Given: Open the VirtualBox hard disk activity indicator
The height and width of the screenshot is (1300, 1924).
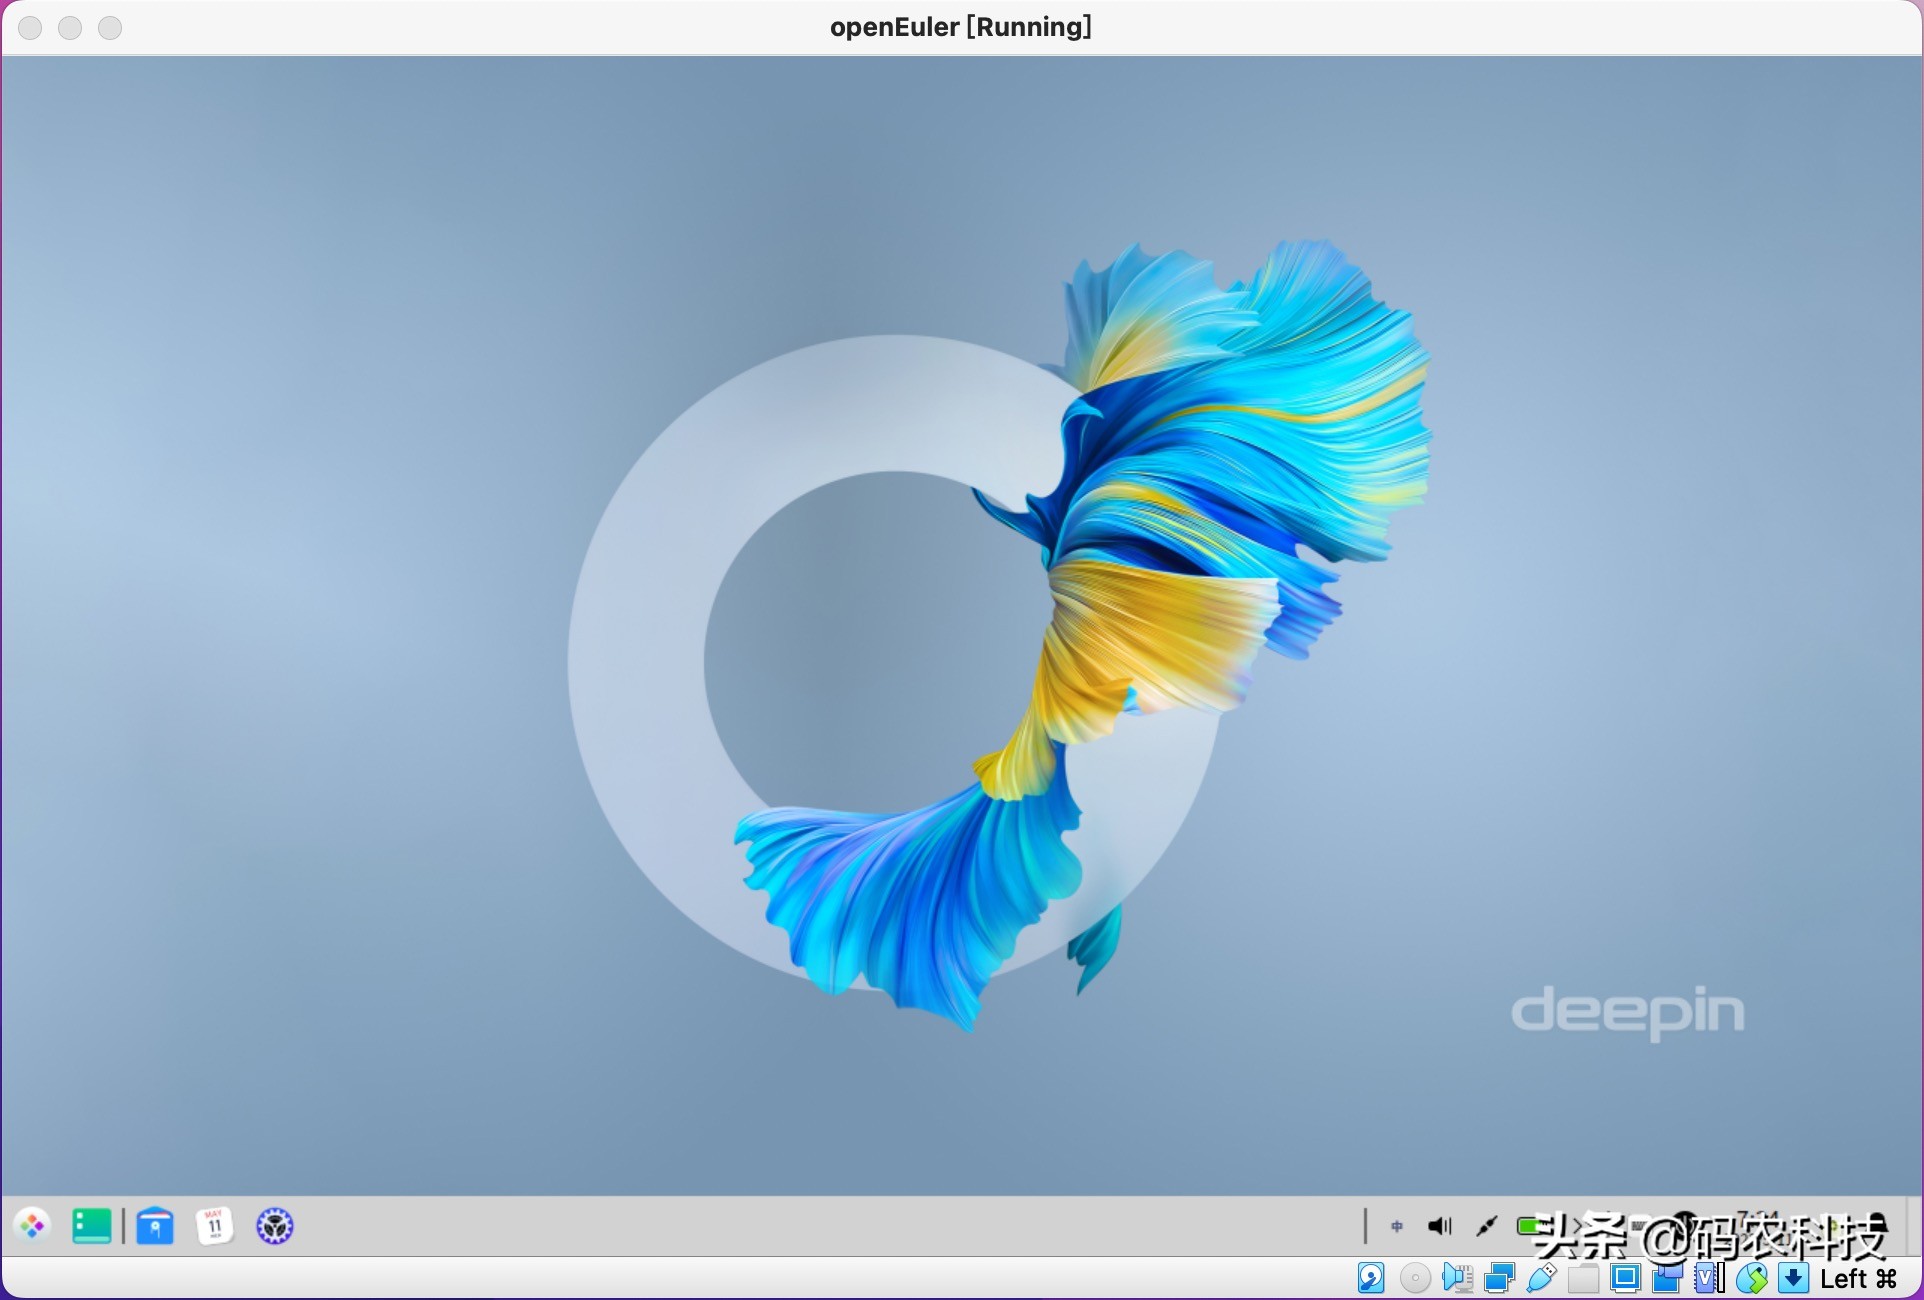Looking at the screenshot, I should tap(1371, 1278).
